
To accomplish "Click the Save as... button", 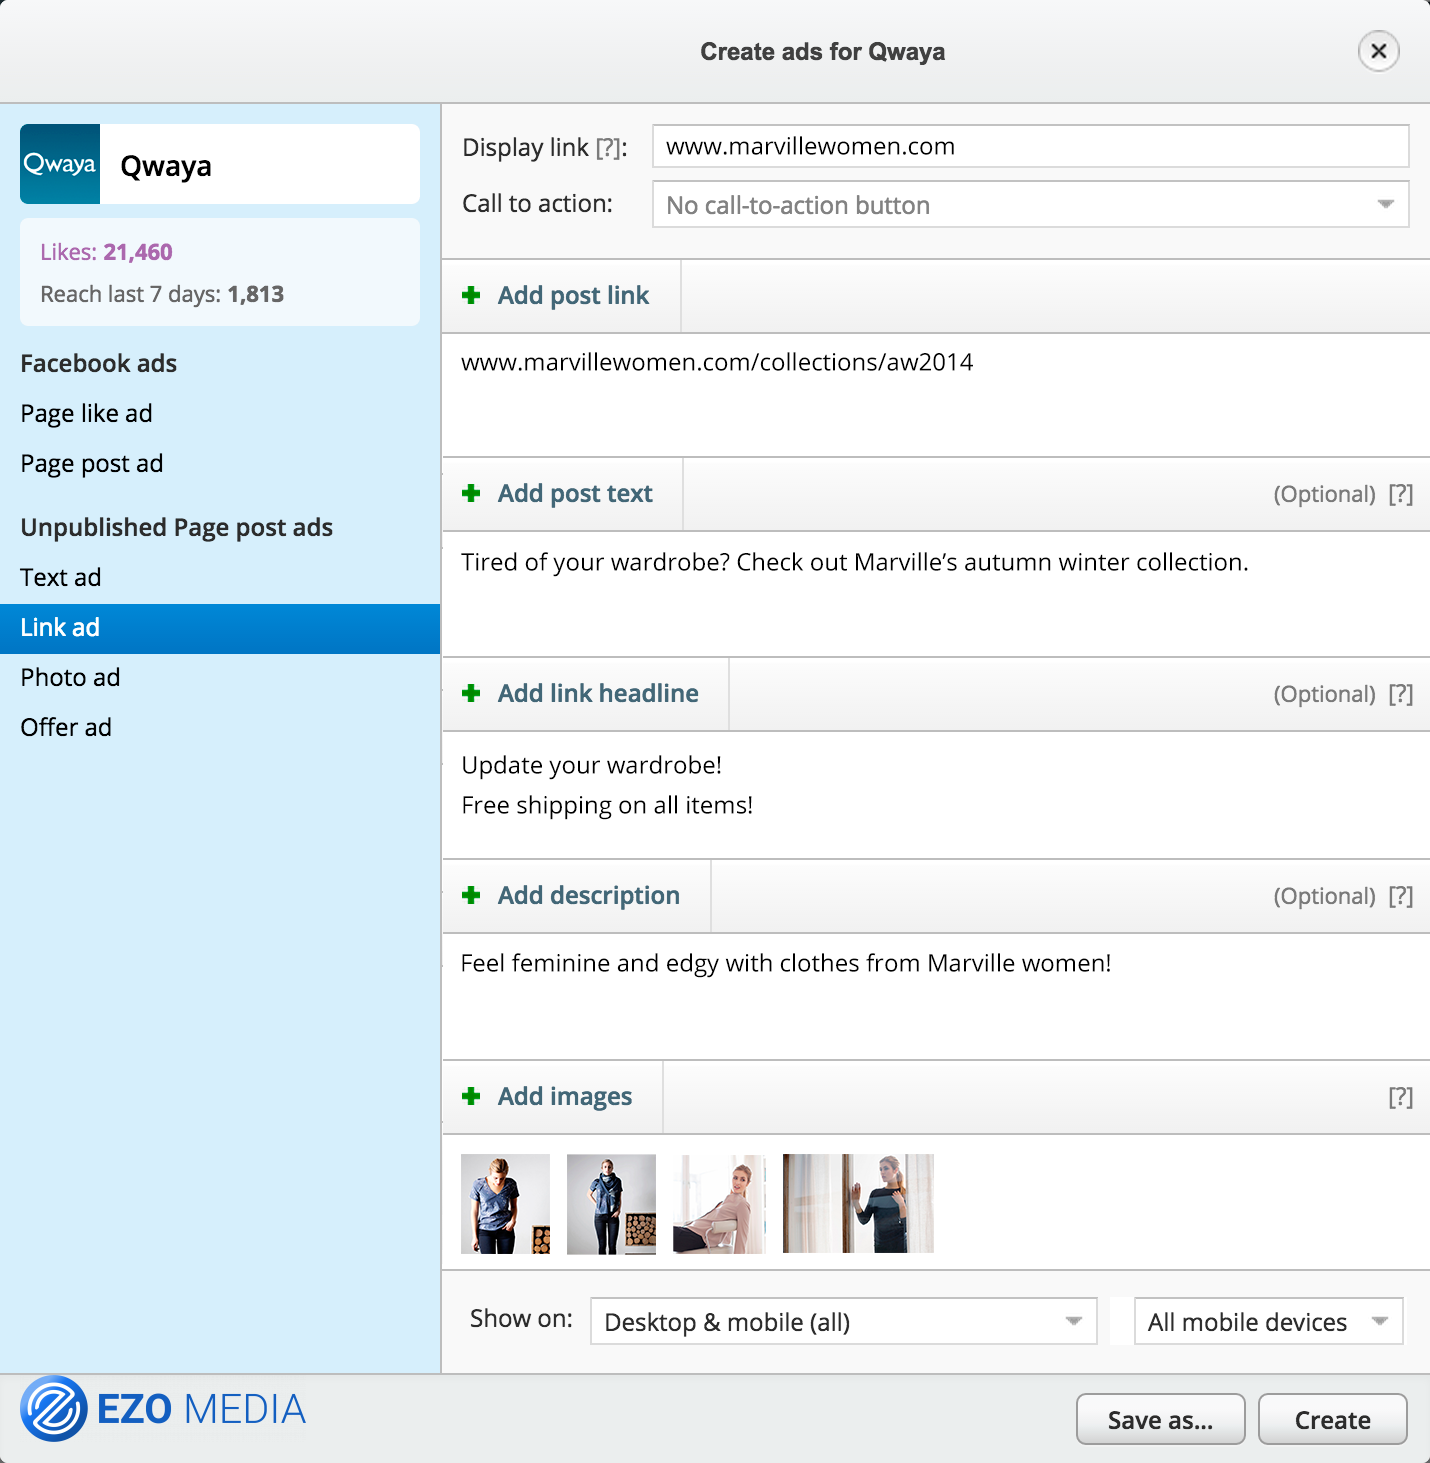I will coord(1160,1419).
